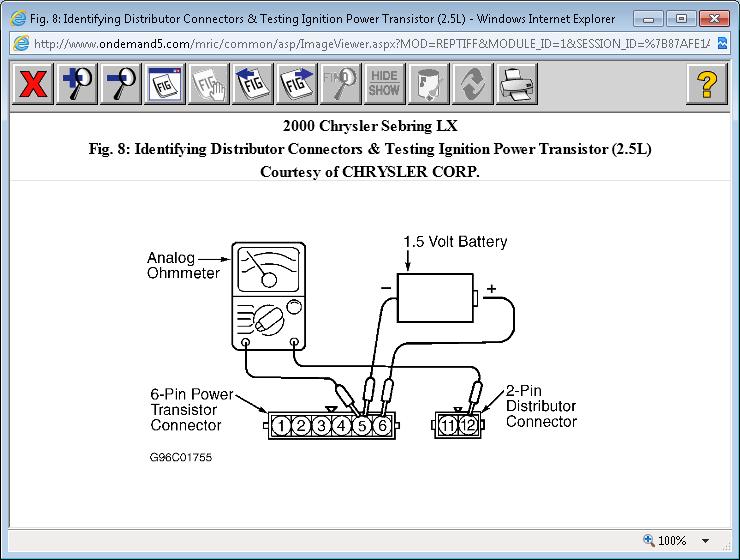Open the zoom level dropdown arrow
Screen dimensions: 740x560
706,541
